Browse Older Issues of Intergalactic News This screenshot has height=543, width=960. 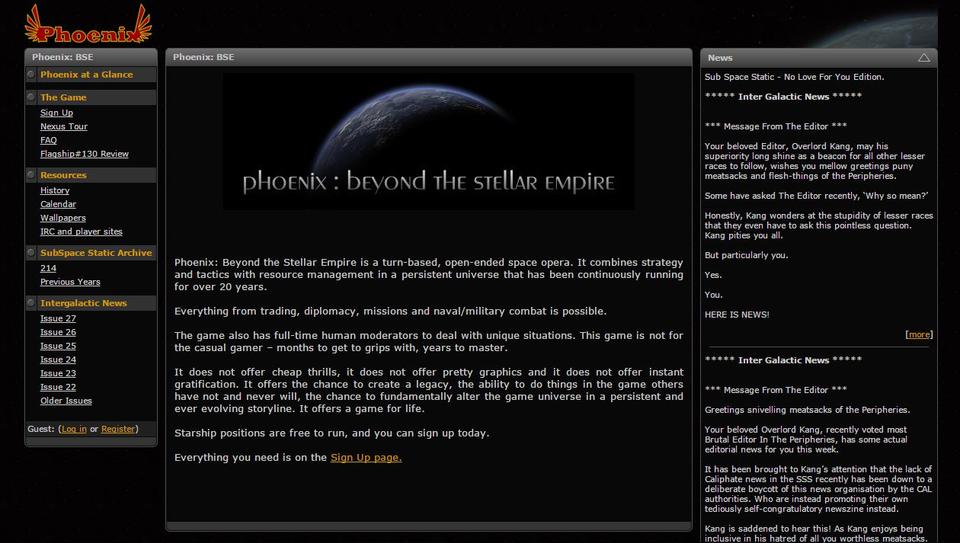tap(66, 401)
